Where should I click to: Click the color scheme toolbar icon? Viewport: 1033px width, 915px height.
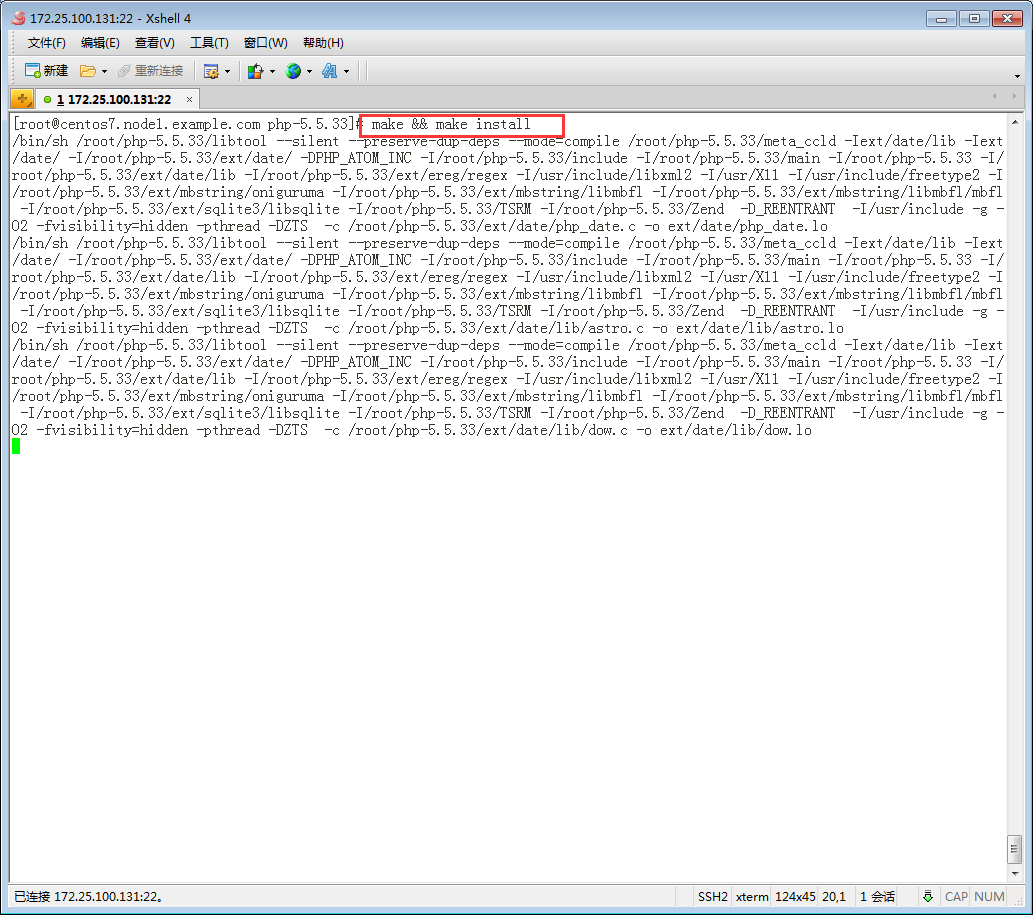click(255, 71)
